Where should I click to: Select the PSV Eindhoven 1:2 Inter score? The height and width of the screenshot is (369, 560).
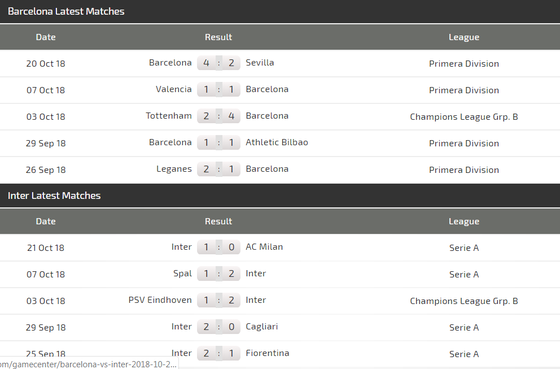(x=219, y=300)
